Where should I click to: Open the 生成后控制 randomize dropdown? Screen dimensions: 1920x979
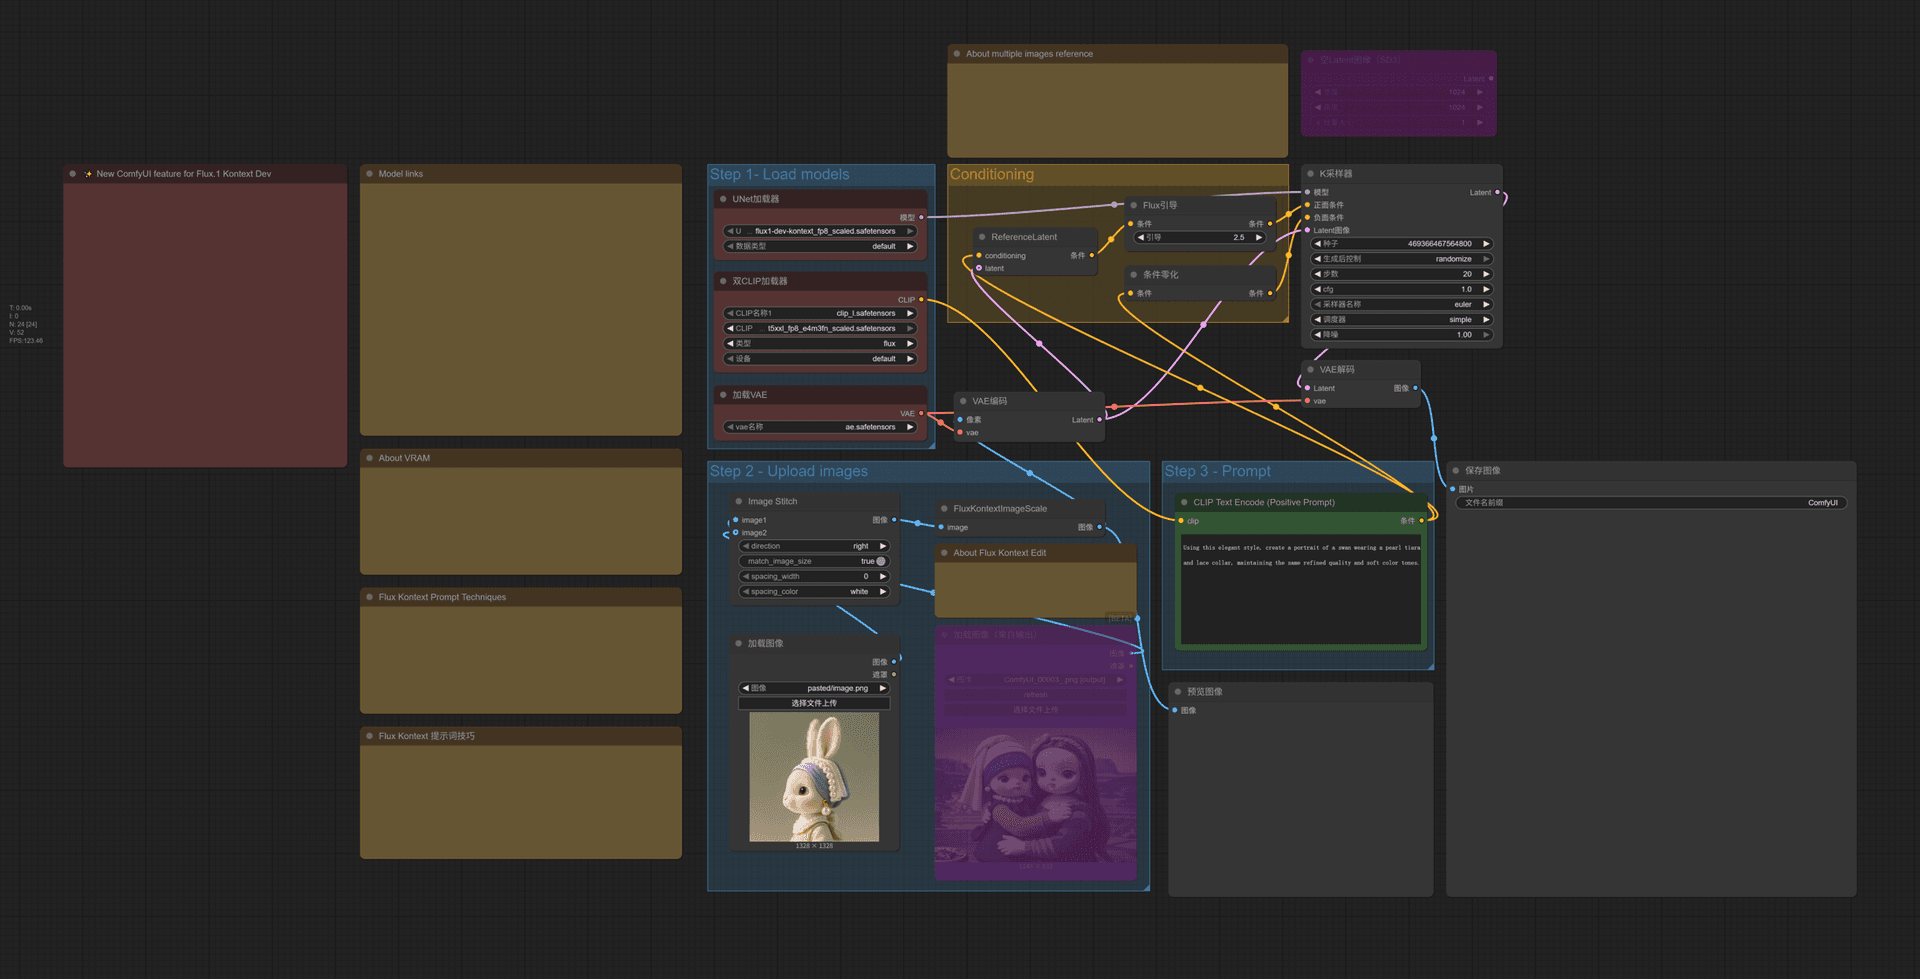pyautogui.click(x=1402, y=258)
